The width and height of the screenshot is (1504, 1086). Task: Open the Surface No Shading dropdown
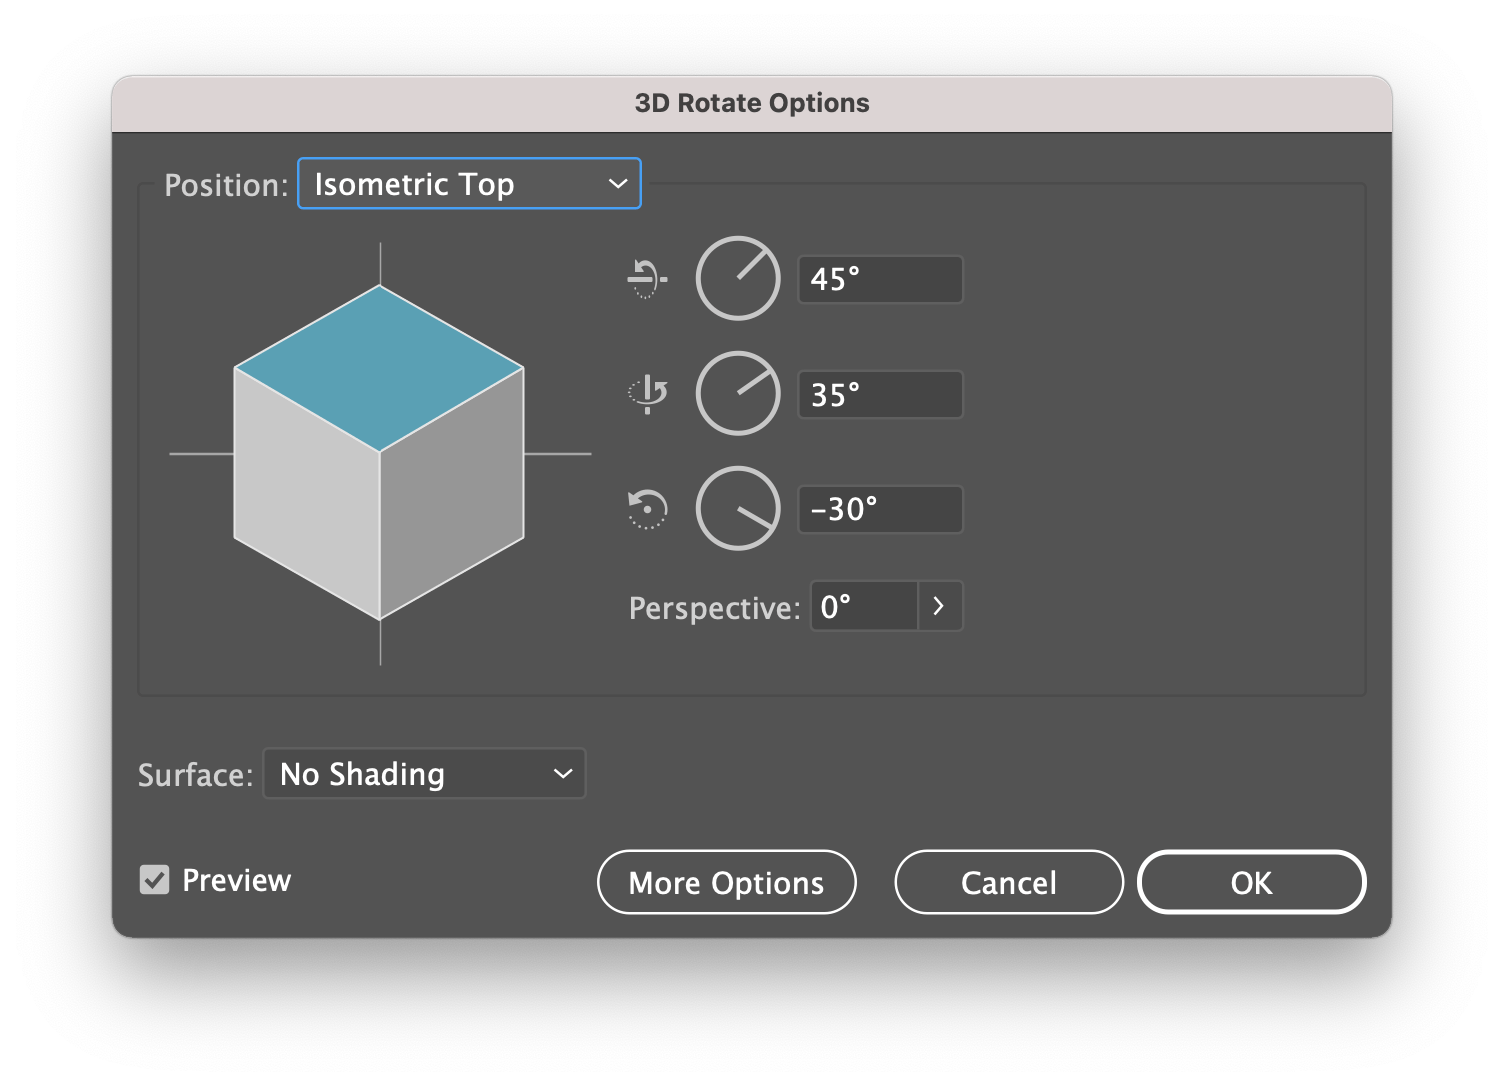(x=424, y=774)
